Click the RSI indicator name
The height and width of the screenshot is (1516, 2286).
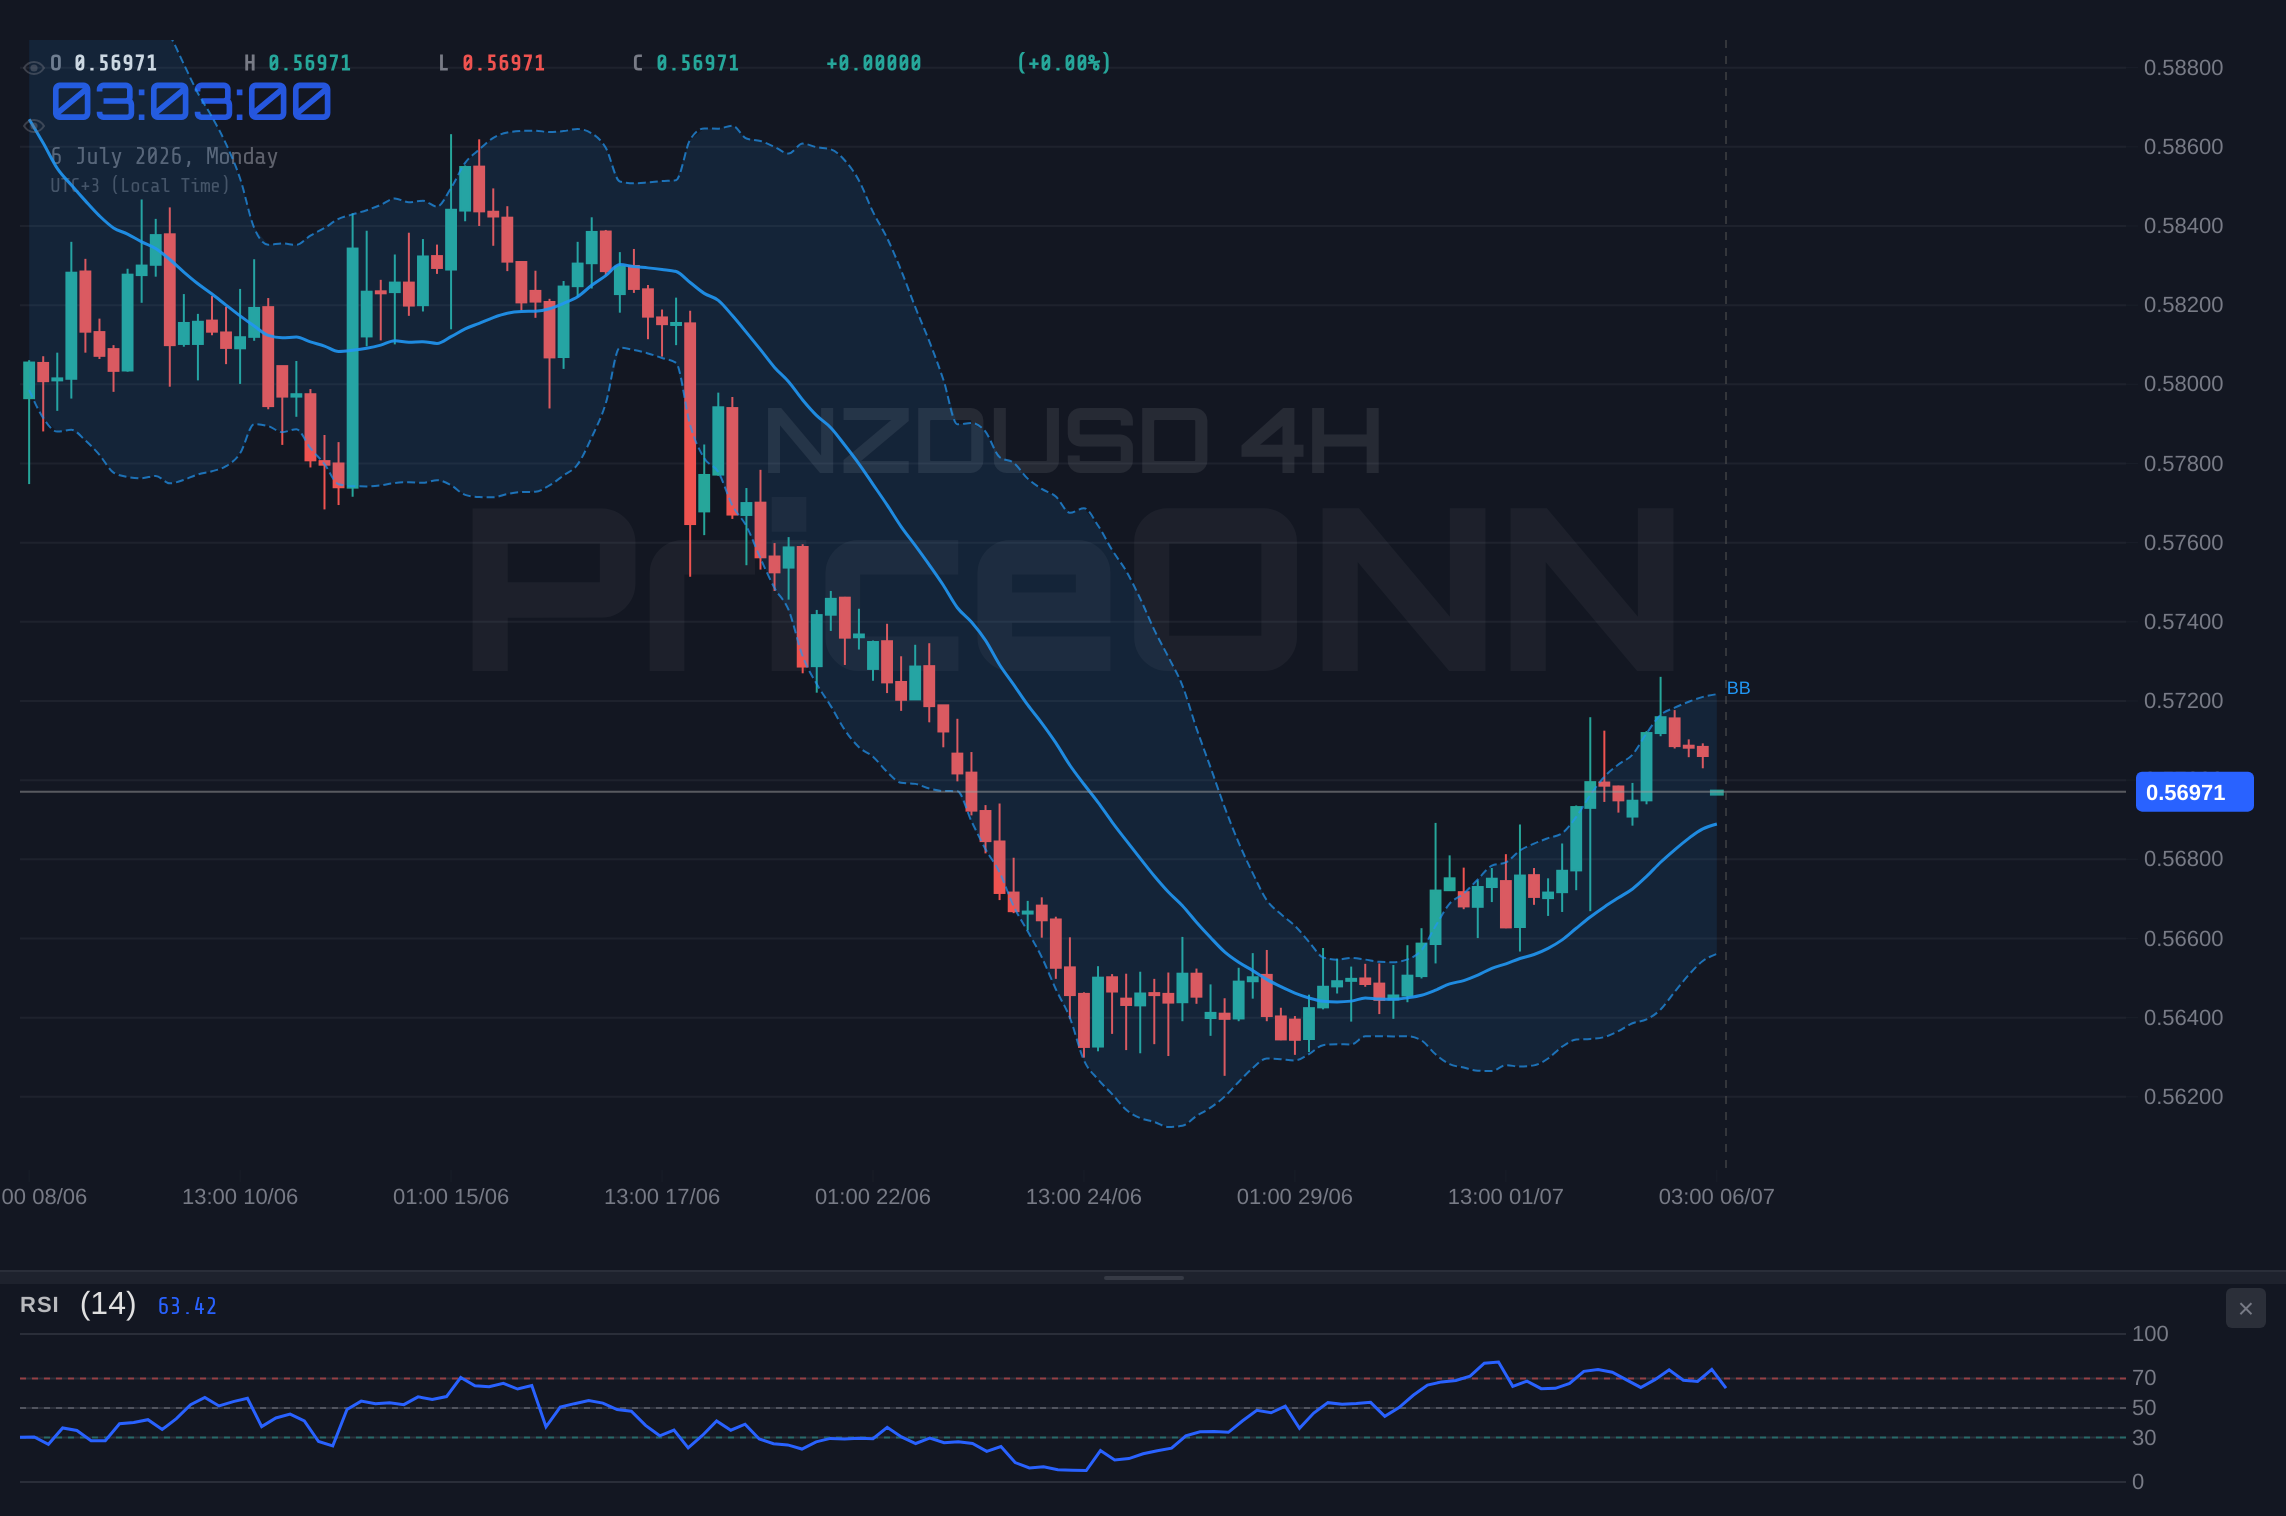click(39, 1305)
